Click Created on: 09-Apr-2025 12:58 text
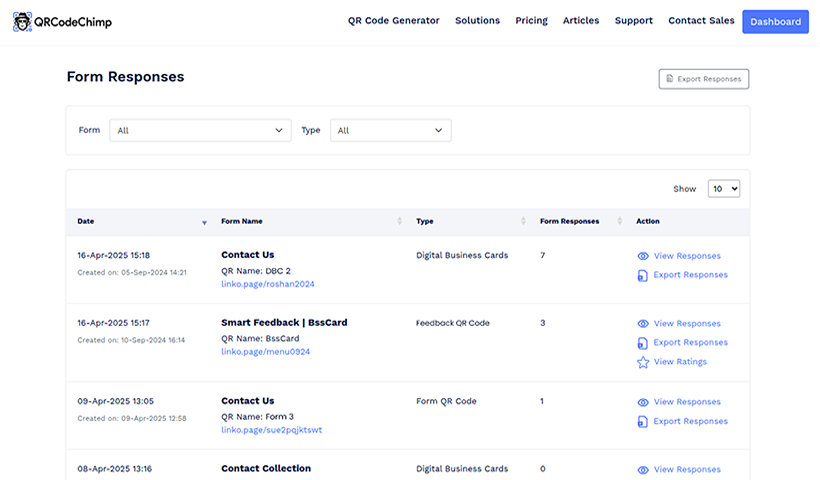The width and height of the screenshot is (820, 480). pos(132,418)
